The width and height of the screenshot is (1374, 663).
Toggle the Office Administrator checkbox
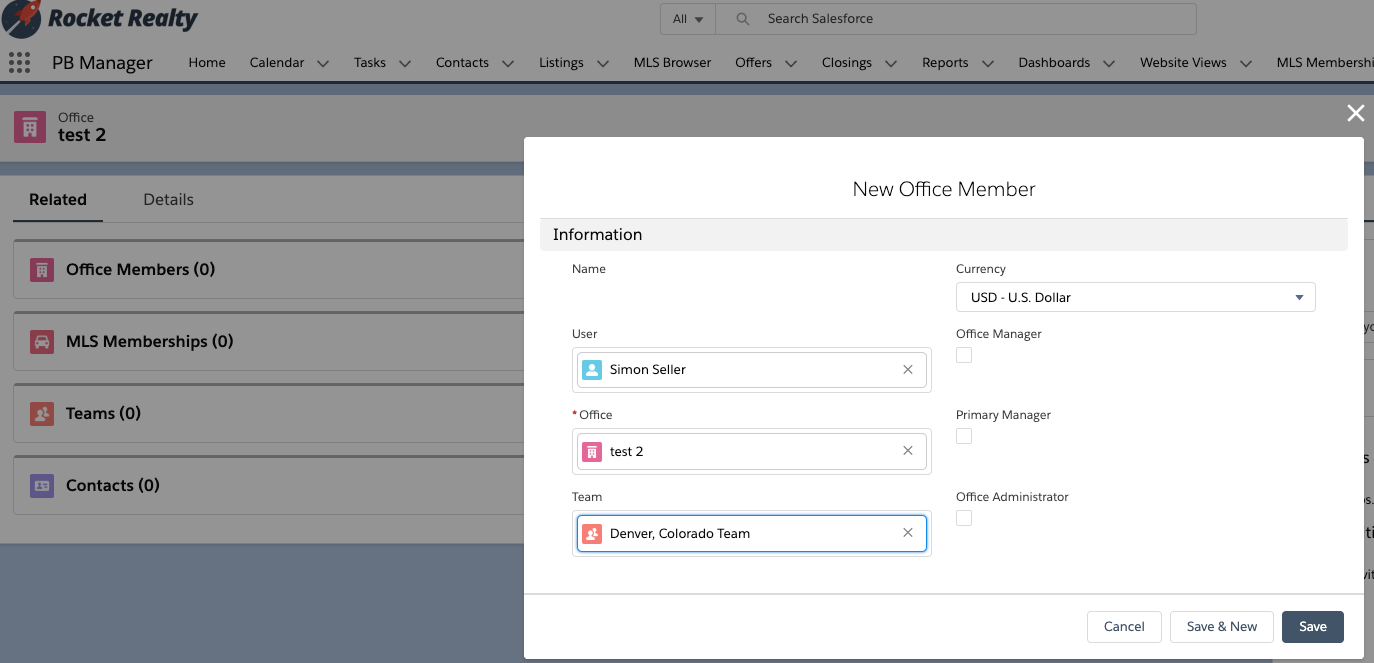[x=963, y=518]
